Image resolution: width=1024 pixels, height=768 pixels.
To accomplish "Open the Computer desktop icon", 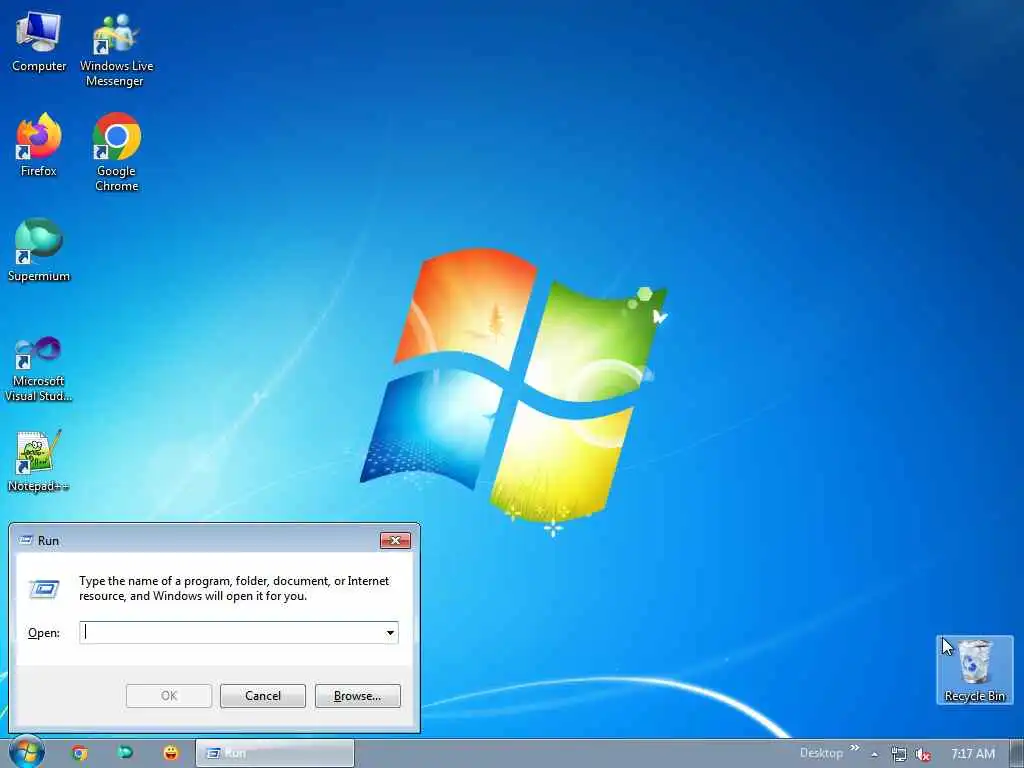I will pos(39,42).
